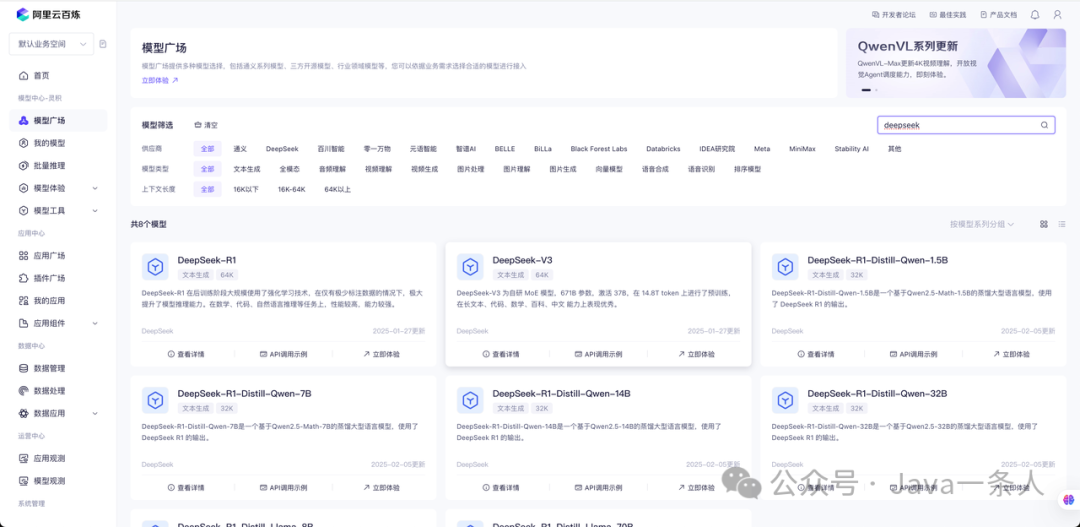Click the user account icon
Image resolution: width=1080 pixels, height=527 pixels.
click(x=1057, y=14)
